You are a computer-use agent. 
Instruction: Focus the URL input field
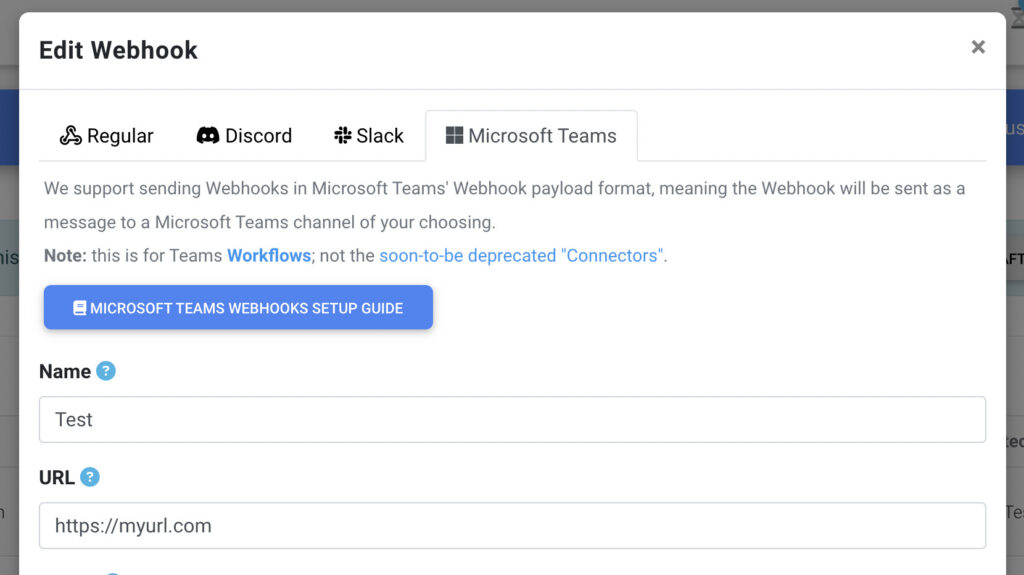click(x=513, y=525)
